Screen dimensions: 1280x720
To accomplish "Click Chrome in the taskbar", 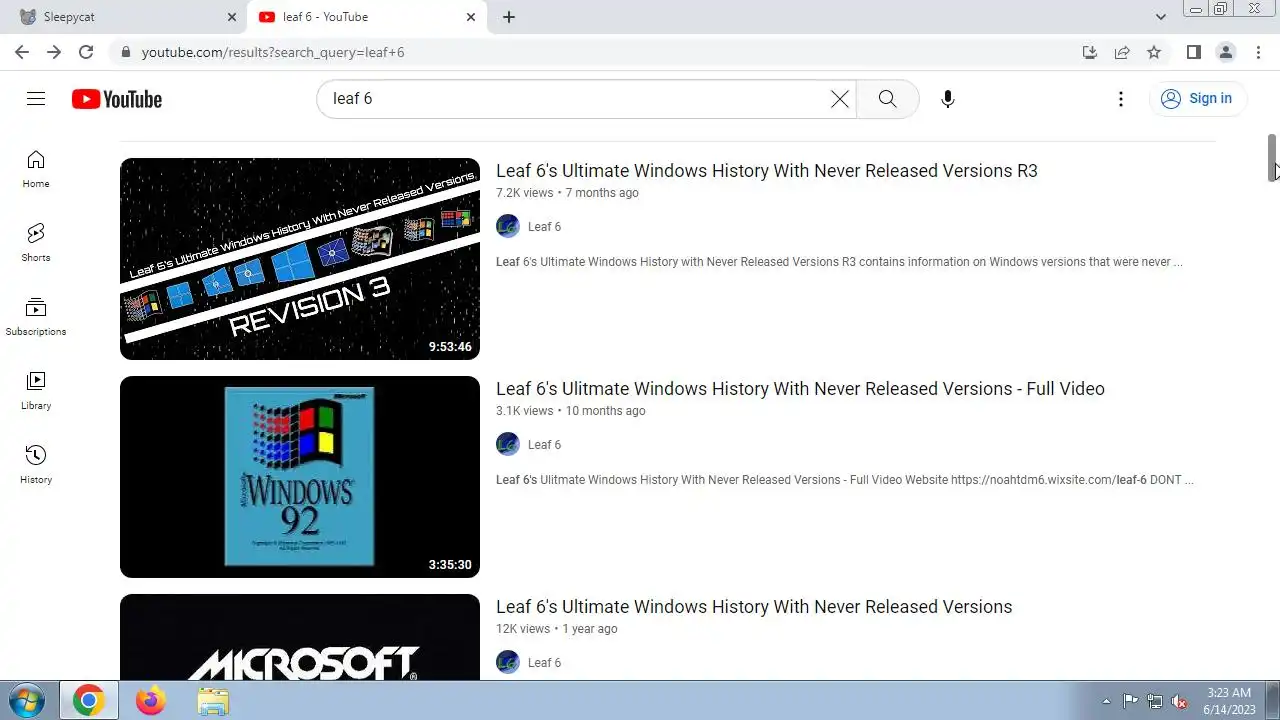I will click(x=88, y=700).
